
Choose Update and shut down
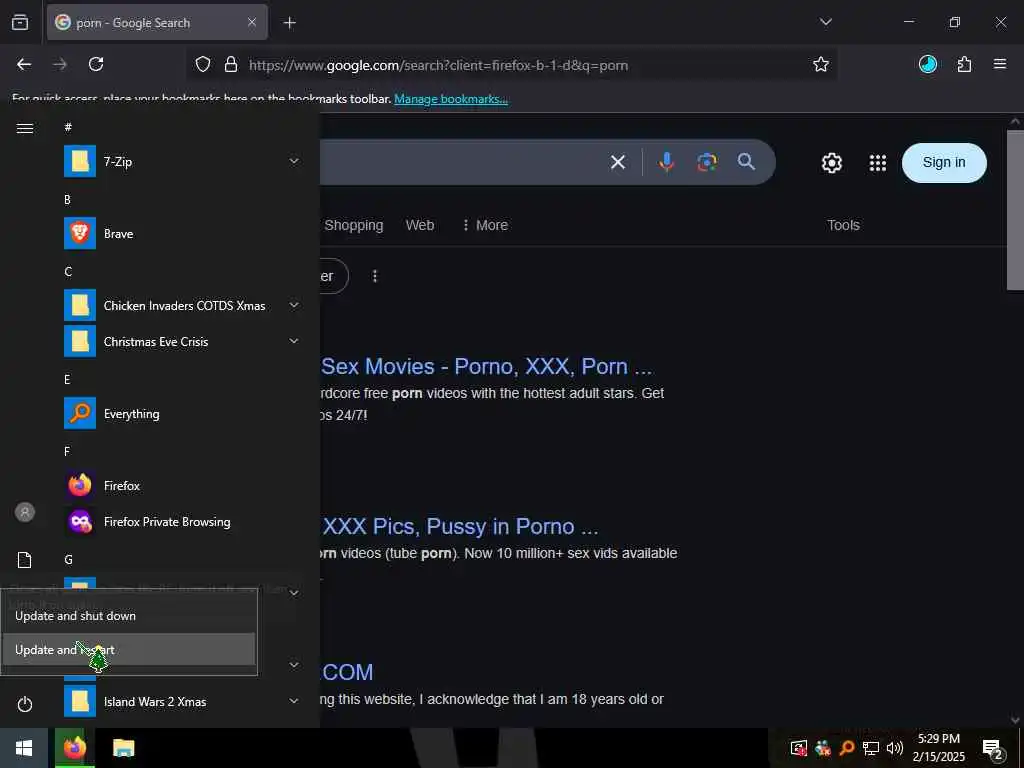129,616
